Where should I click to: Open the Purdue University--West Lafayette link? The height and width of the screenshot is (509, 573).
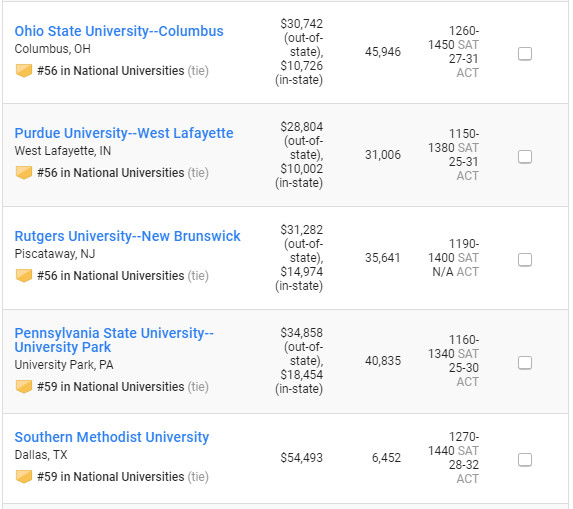pyautogui.click(x=124, y=133)
